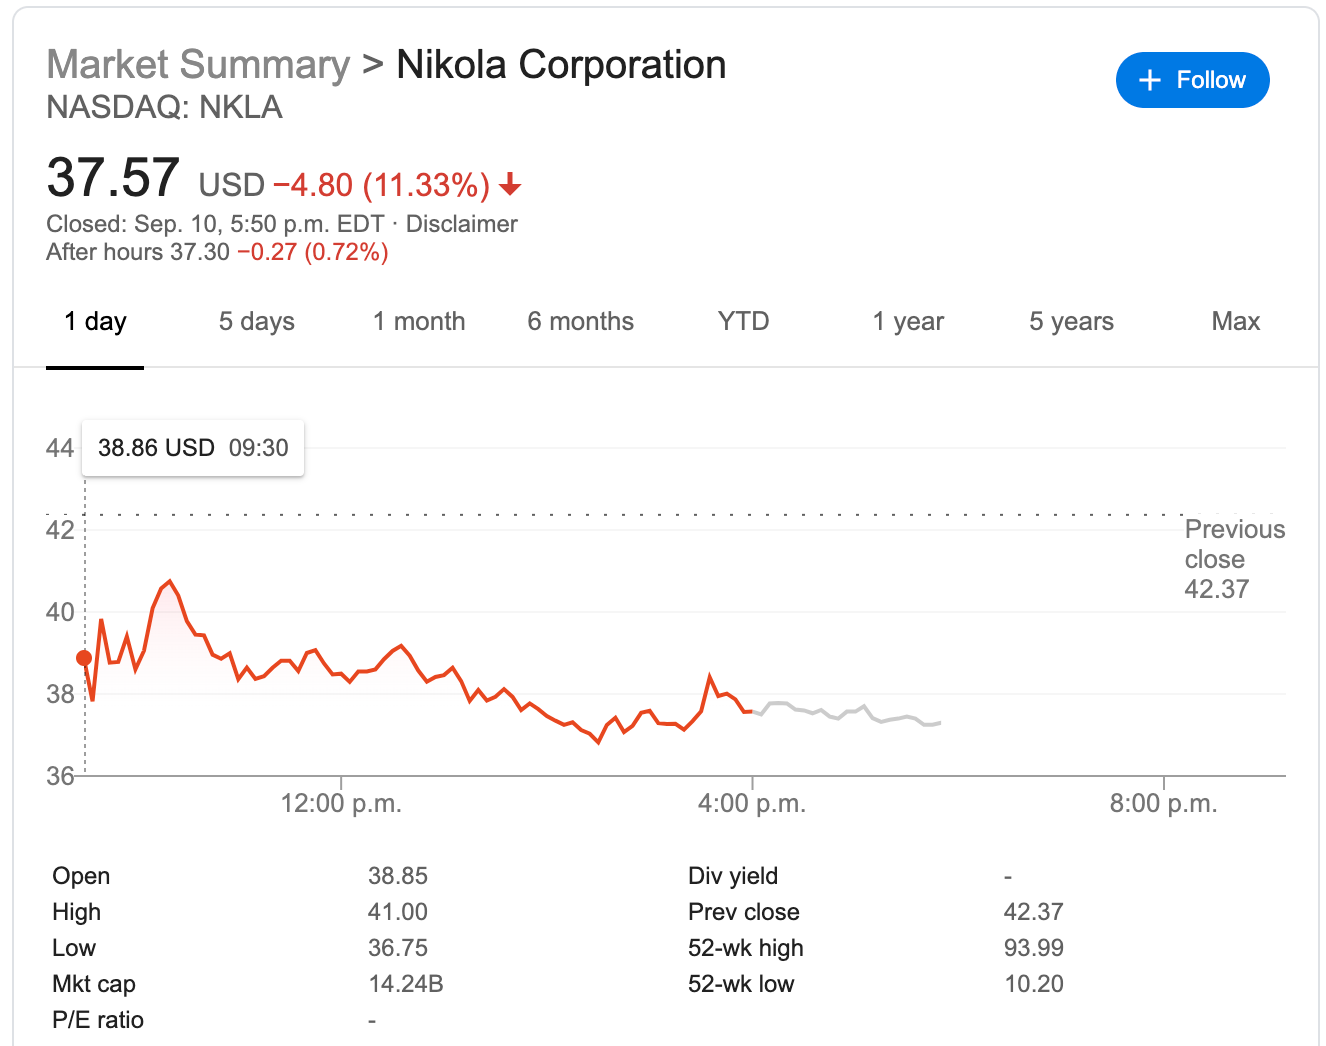Click the 38.86 USD chart tooltip
1326x1046 pixels.
click(x=193, y=448)
